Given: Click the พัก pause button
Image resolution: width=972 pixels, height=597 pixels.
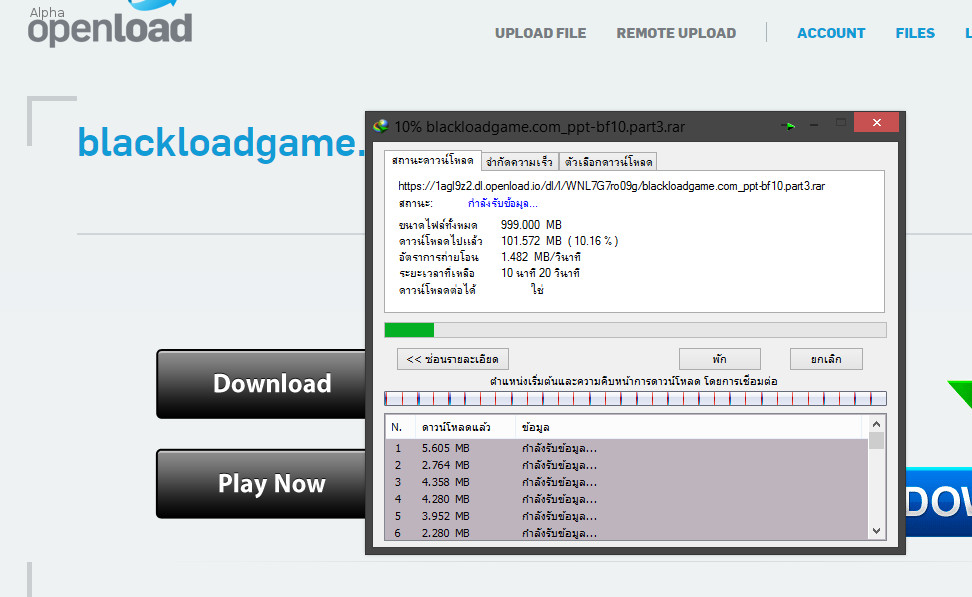Looking at the screenshot, I should point(720,359).
